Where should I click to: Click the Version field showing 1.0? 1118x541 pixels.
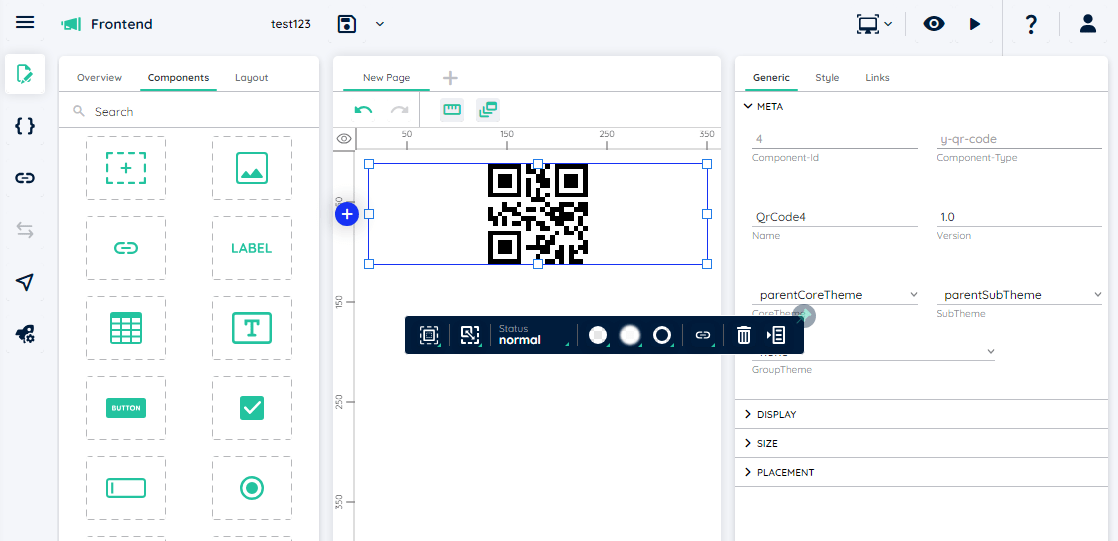(1019, 217)
